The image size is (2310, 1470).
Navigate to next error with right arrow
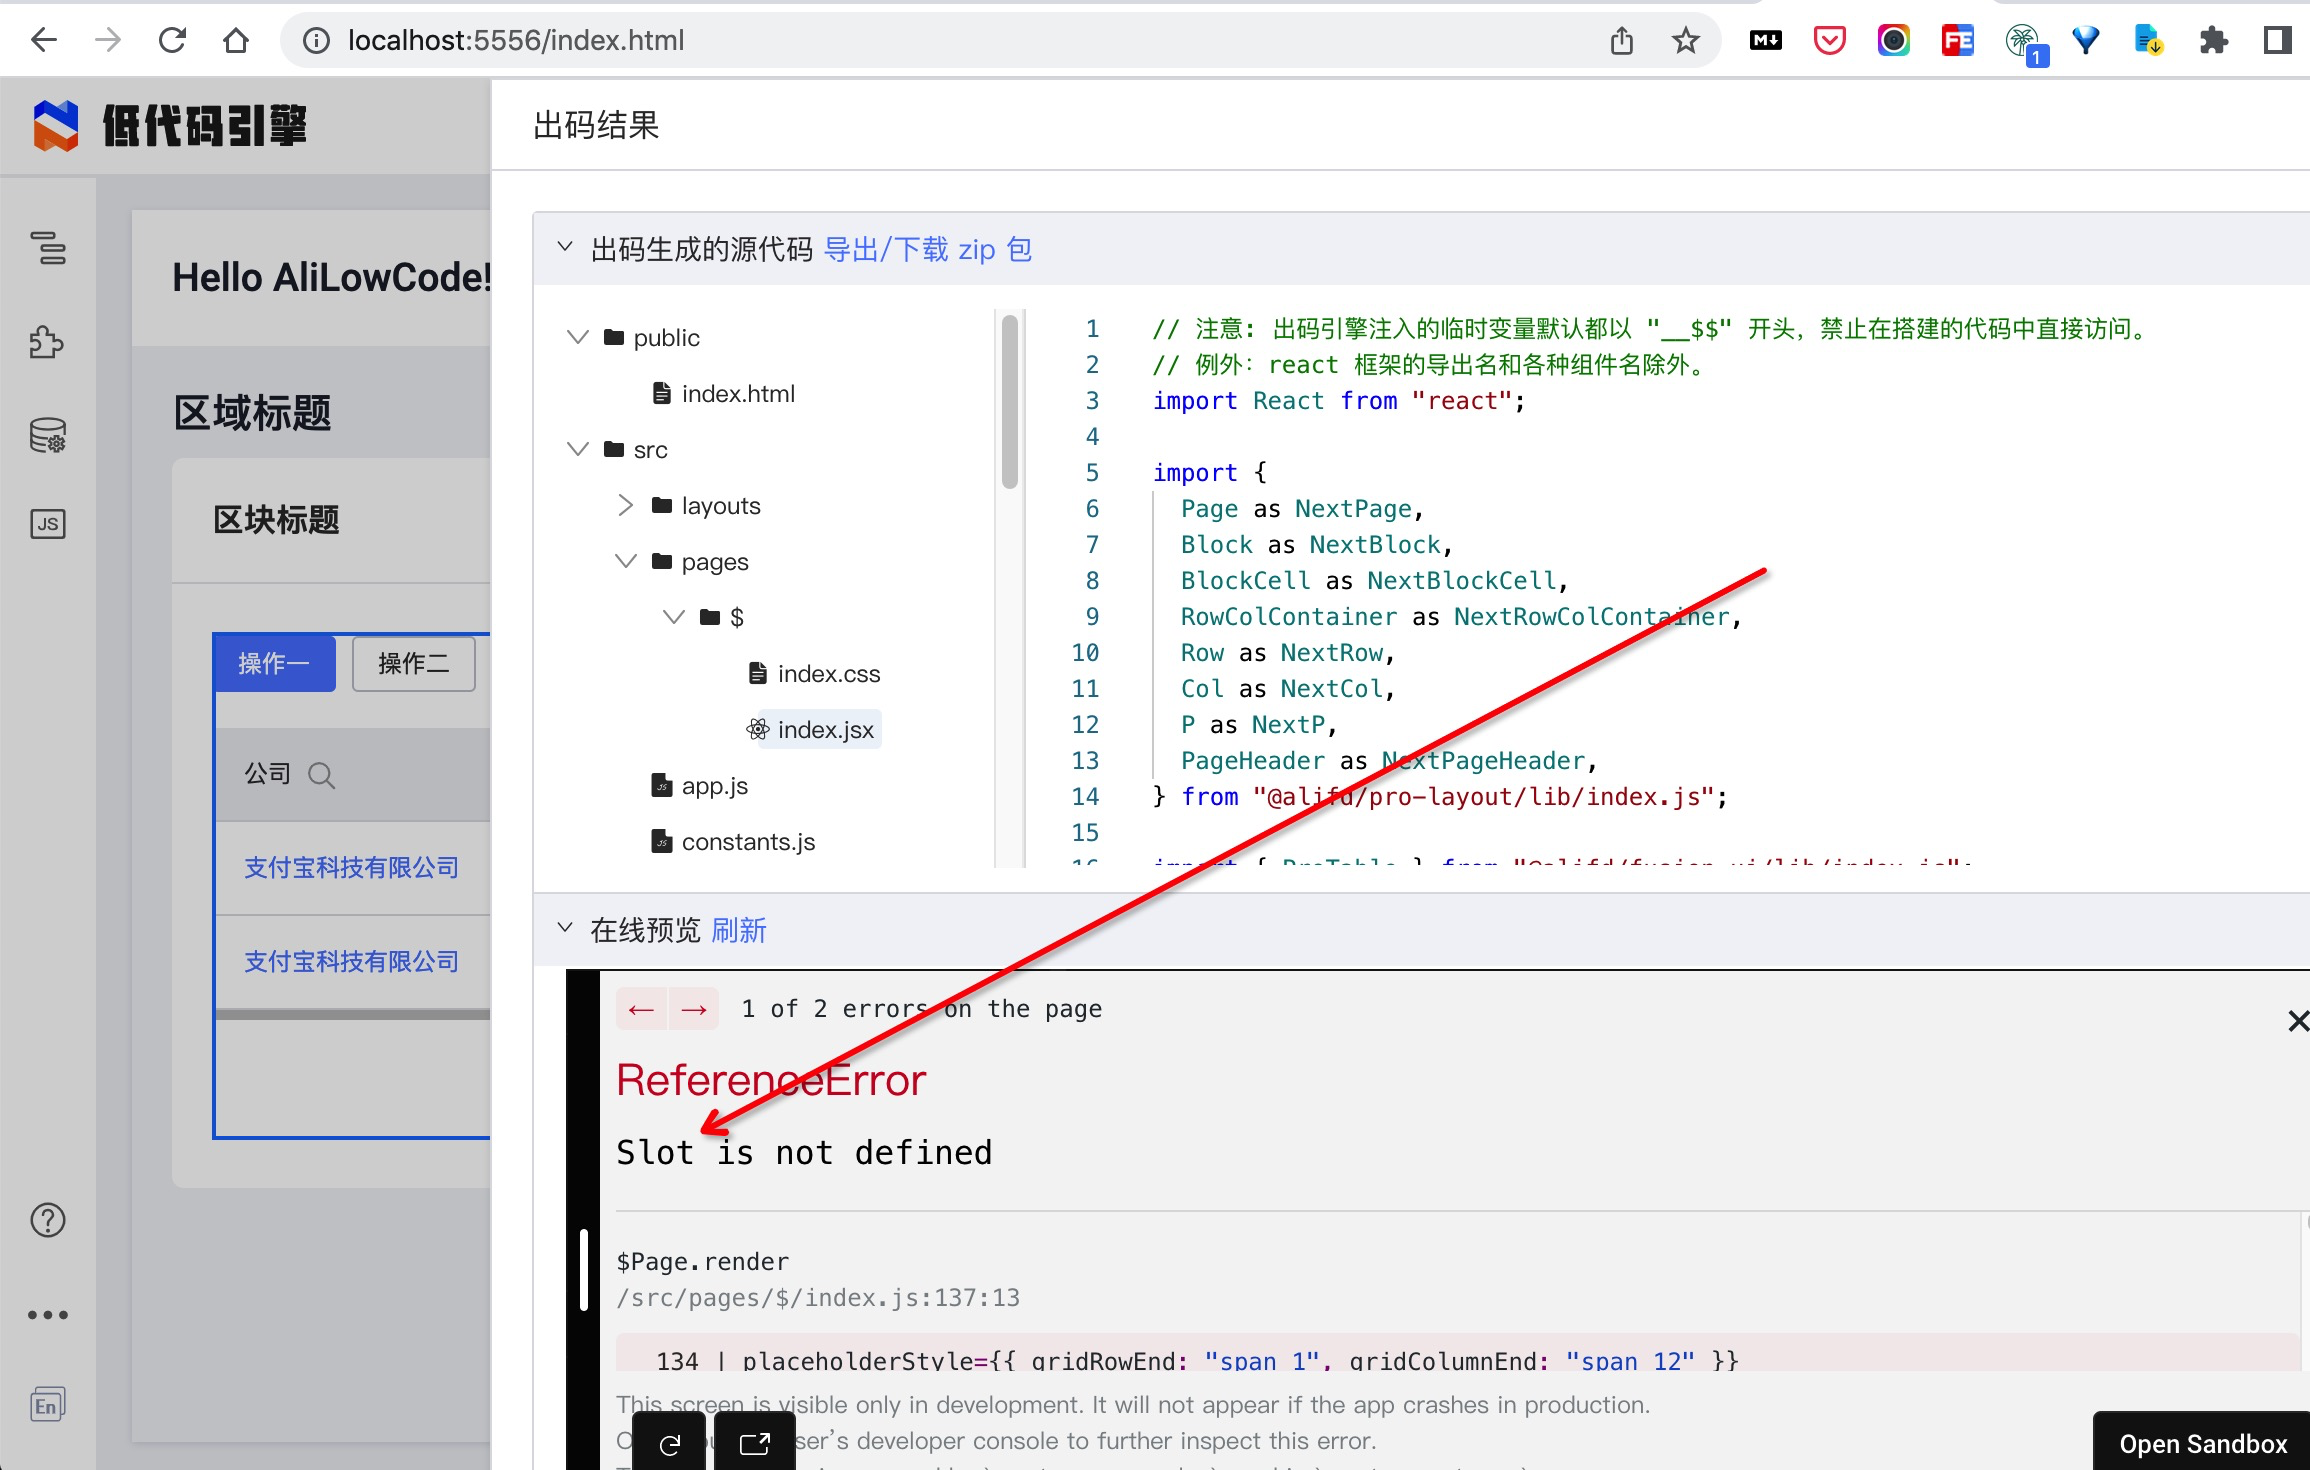click(694, 1008)
